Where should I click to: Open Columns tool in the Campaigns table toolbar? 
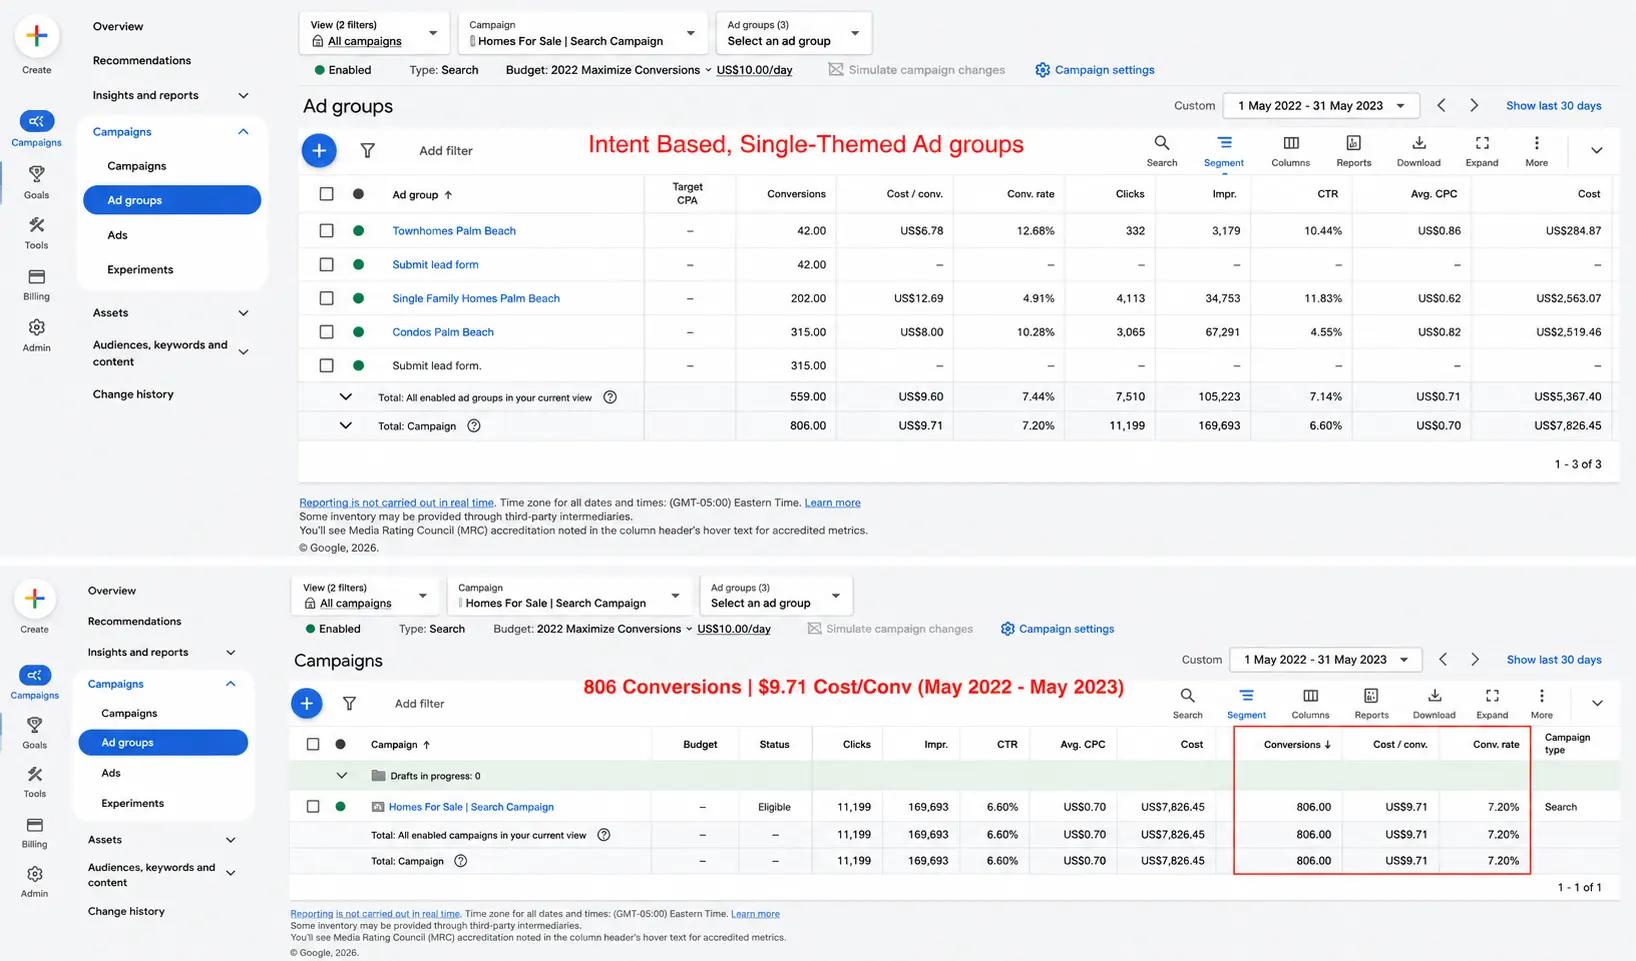click(1310, 703)
